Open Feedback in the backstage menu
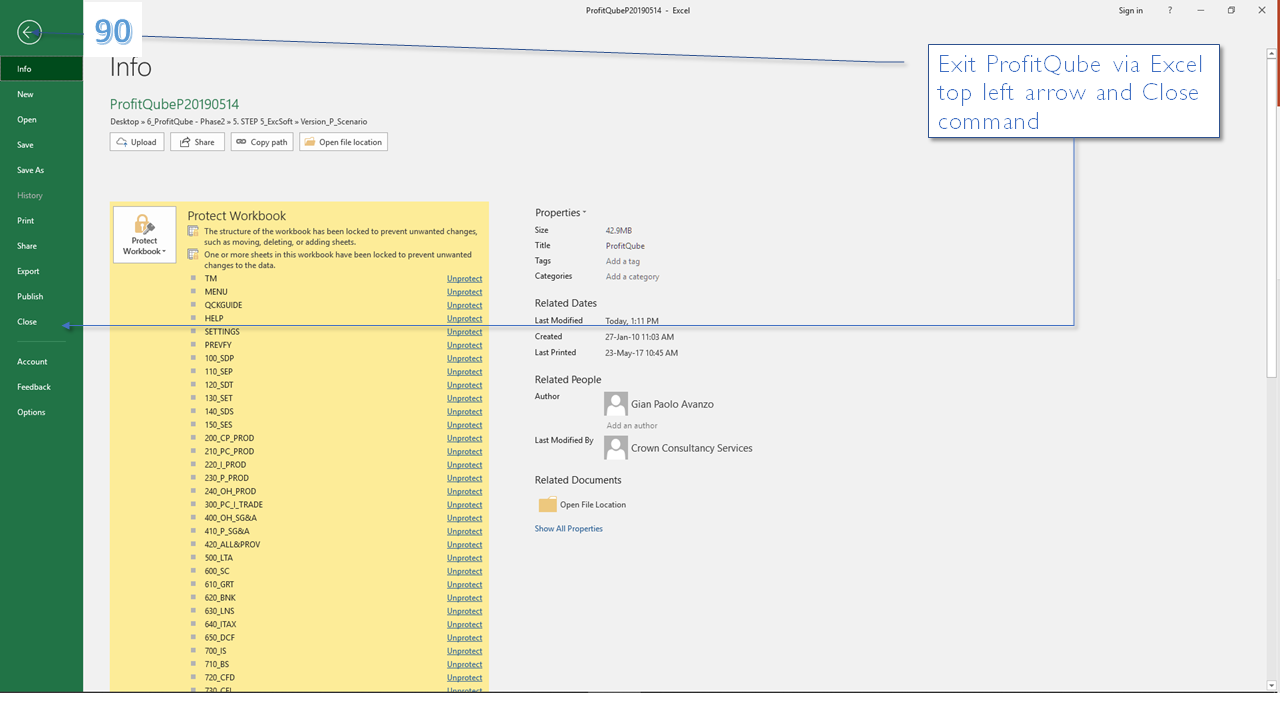This screenshot has width=1280, height=720. (41, 387)
